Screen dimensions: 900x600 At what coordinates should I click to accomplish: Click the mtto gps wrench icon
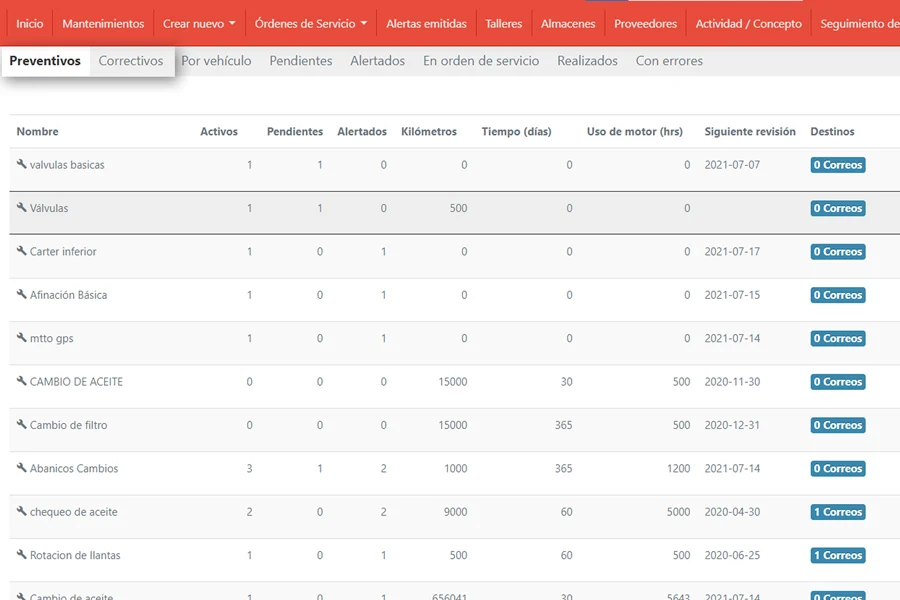(22, 338)
